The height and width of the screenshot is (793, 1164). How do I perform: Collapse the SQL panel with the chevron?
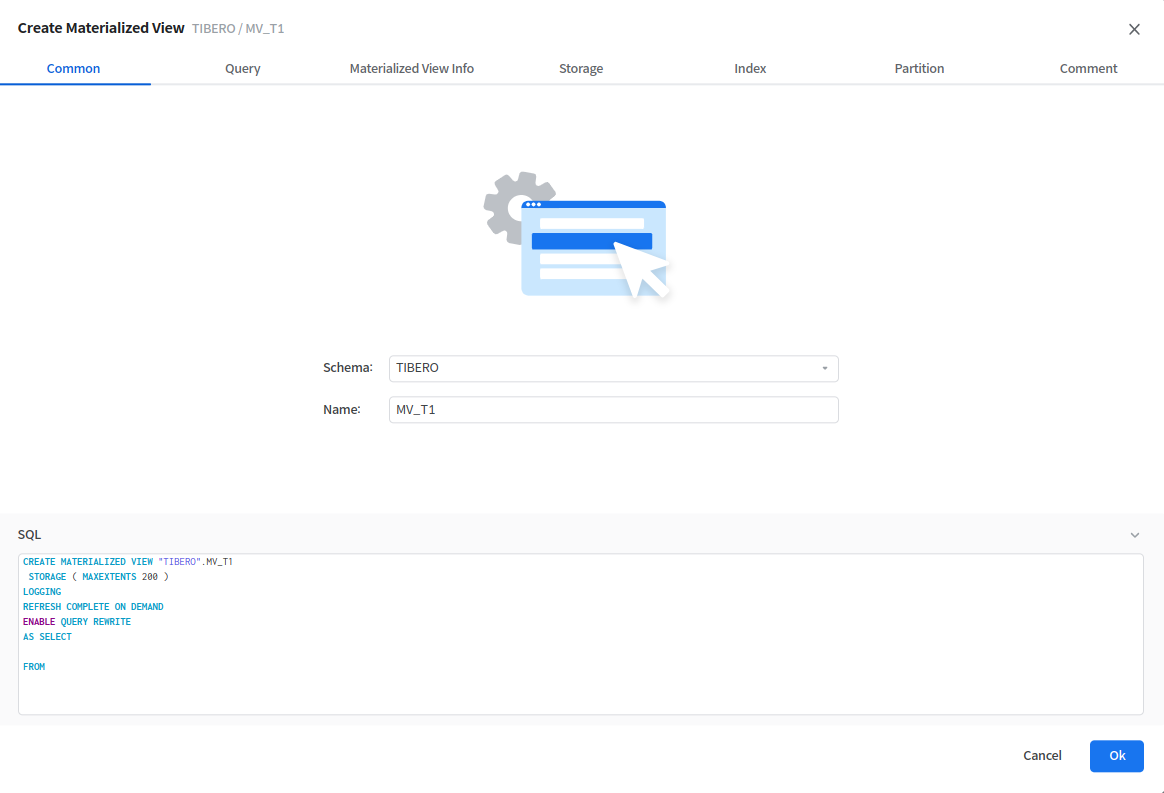[x=1134, y=535]
